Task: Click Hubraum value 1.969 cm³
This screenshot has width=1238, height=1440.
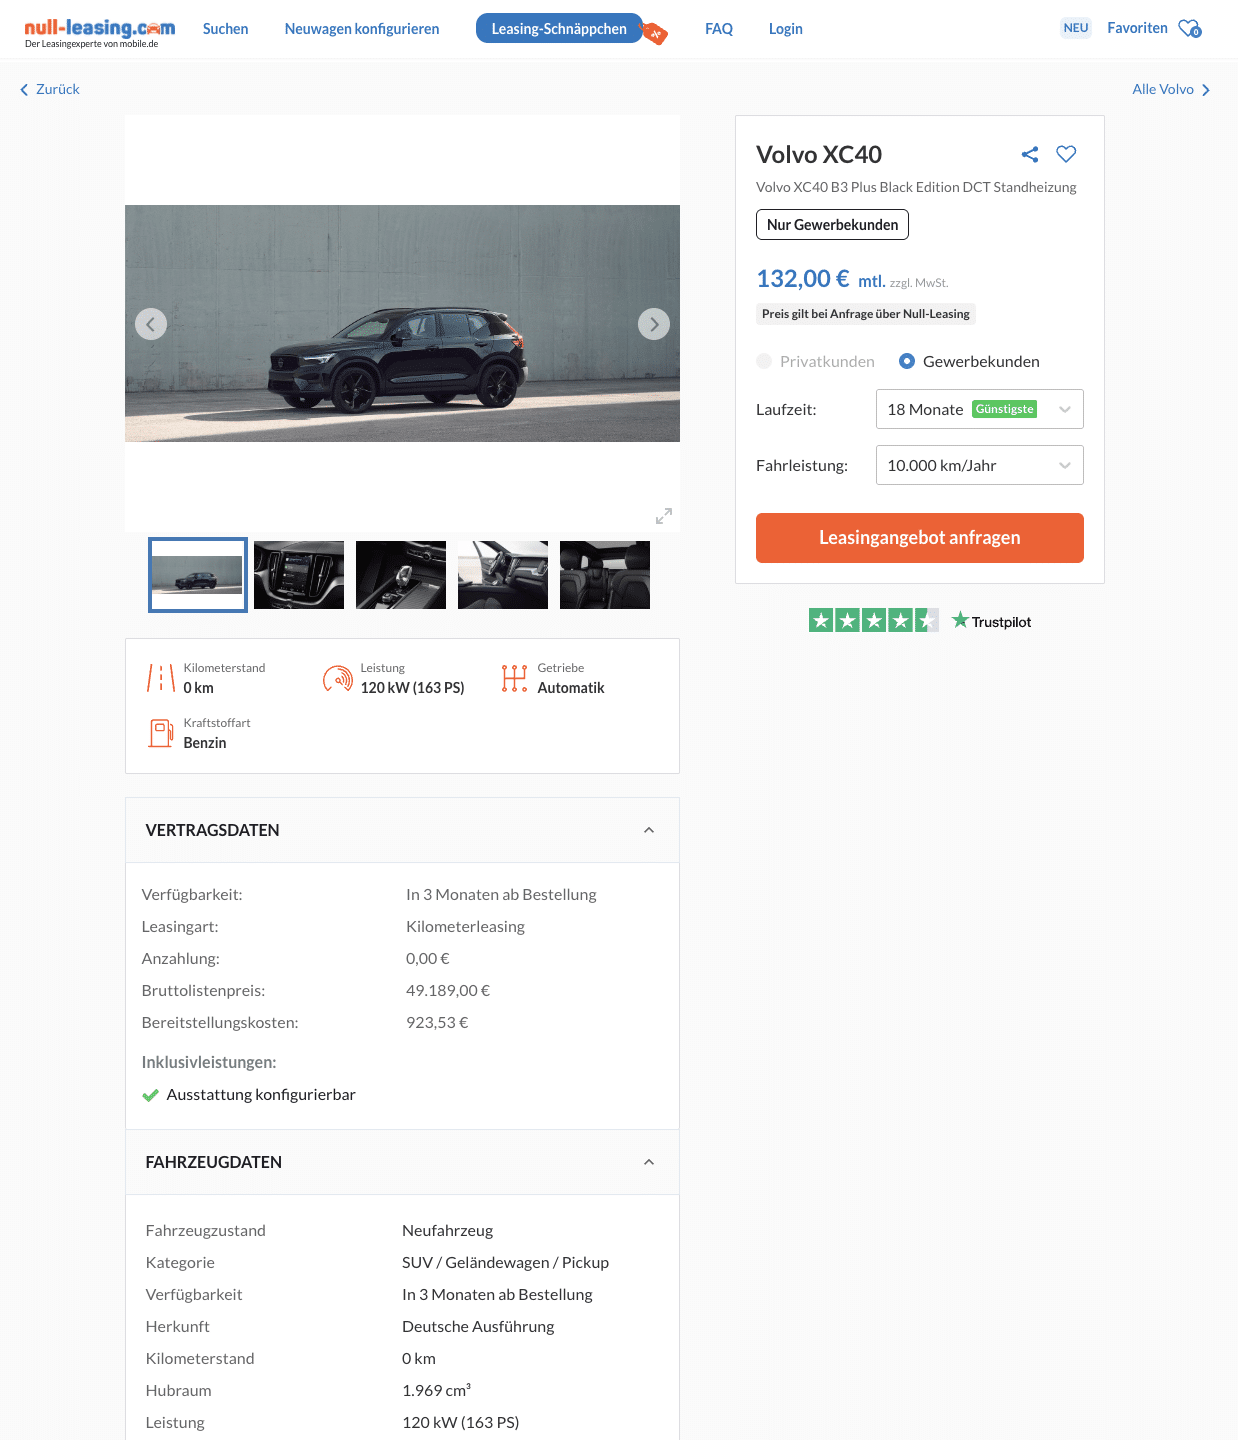Action: point(436,1391)
